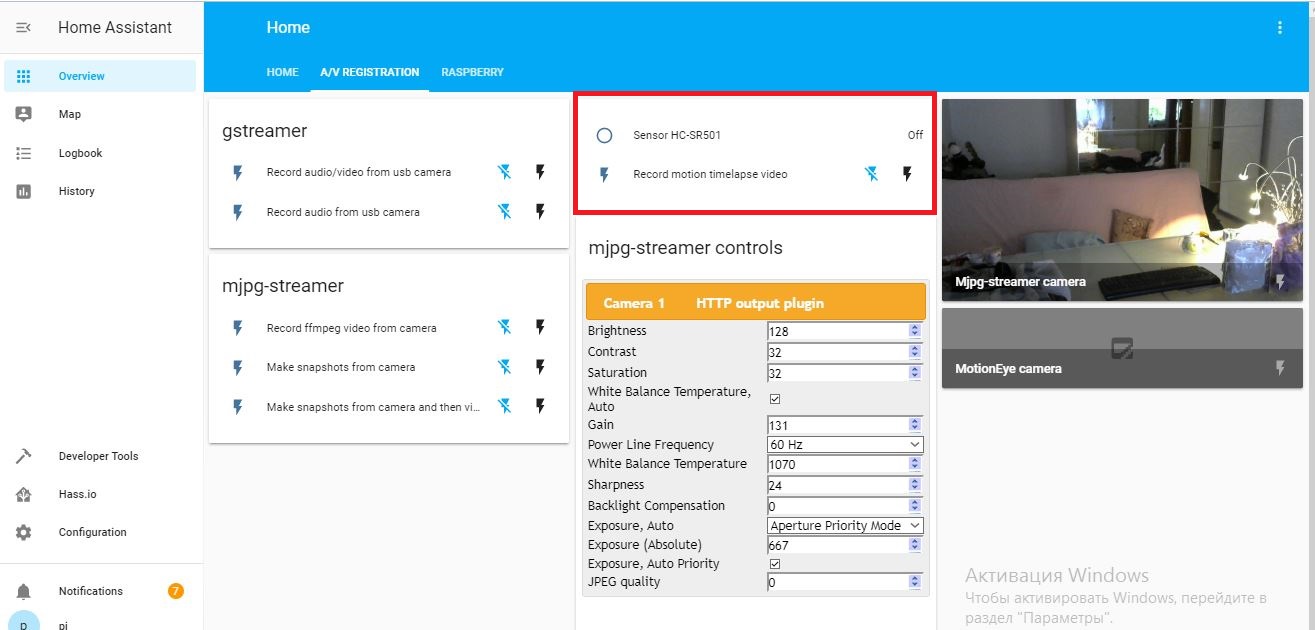The height and width of the screenshot is (630, 1315).
Task: Open the Configuration page
Action: [100, 532]
